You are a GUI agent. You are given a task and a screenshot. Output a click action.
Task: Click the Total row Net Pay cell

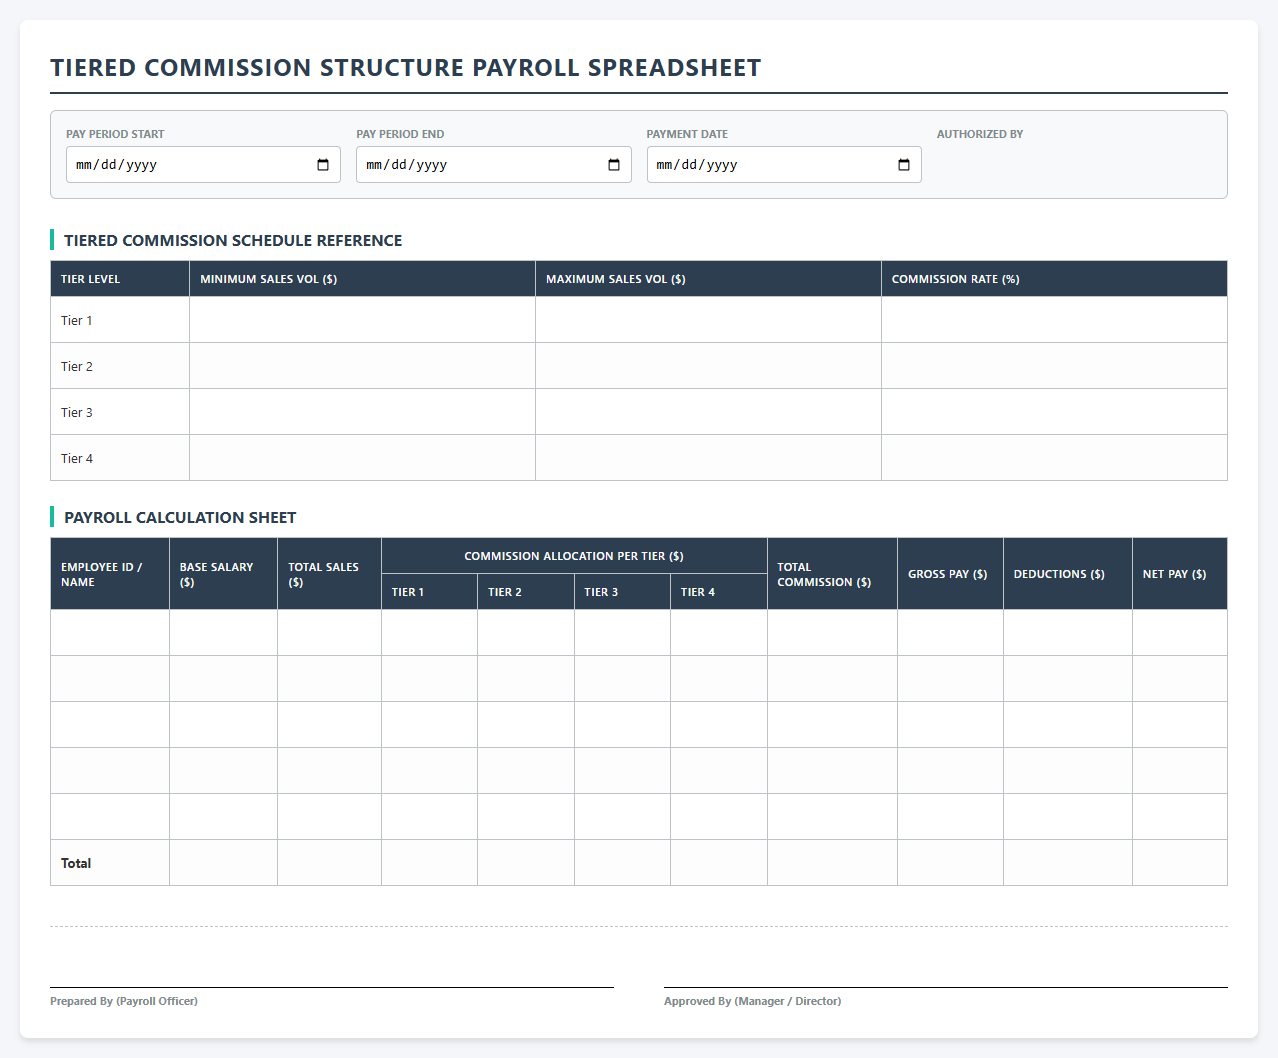pos(1180,863)
